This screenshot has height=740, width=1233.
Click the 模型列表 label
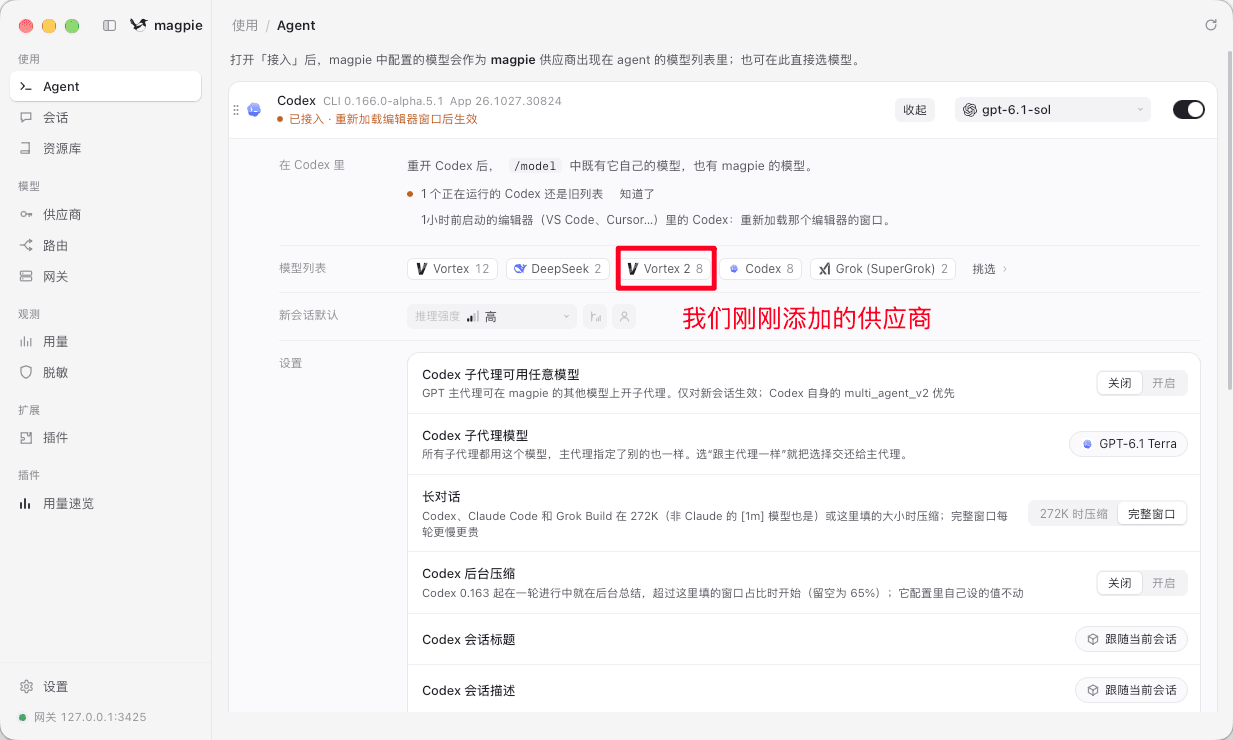pyautogui.click(x=302, y=269)
